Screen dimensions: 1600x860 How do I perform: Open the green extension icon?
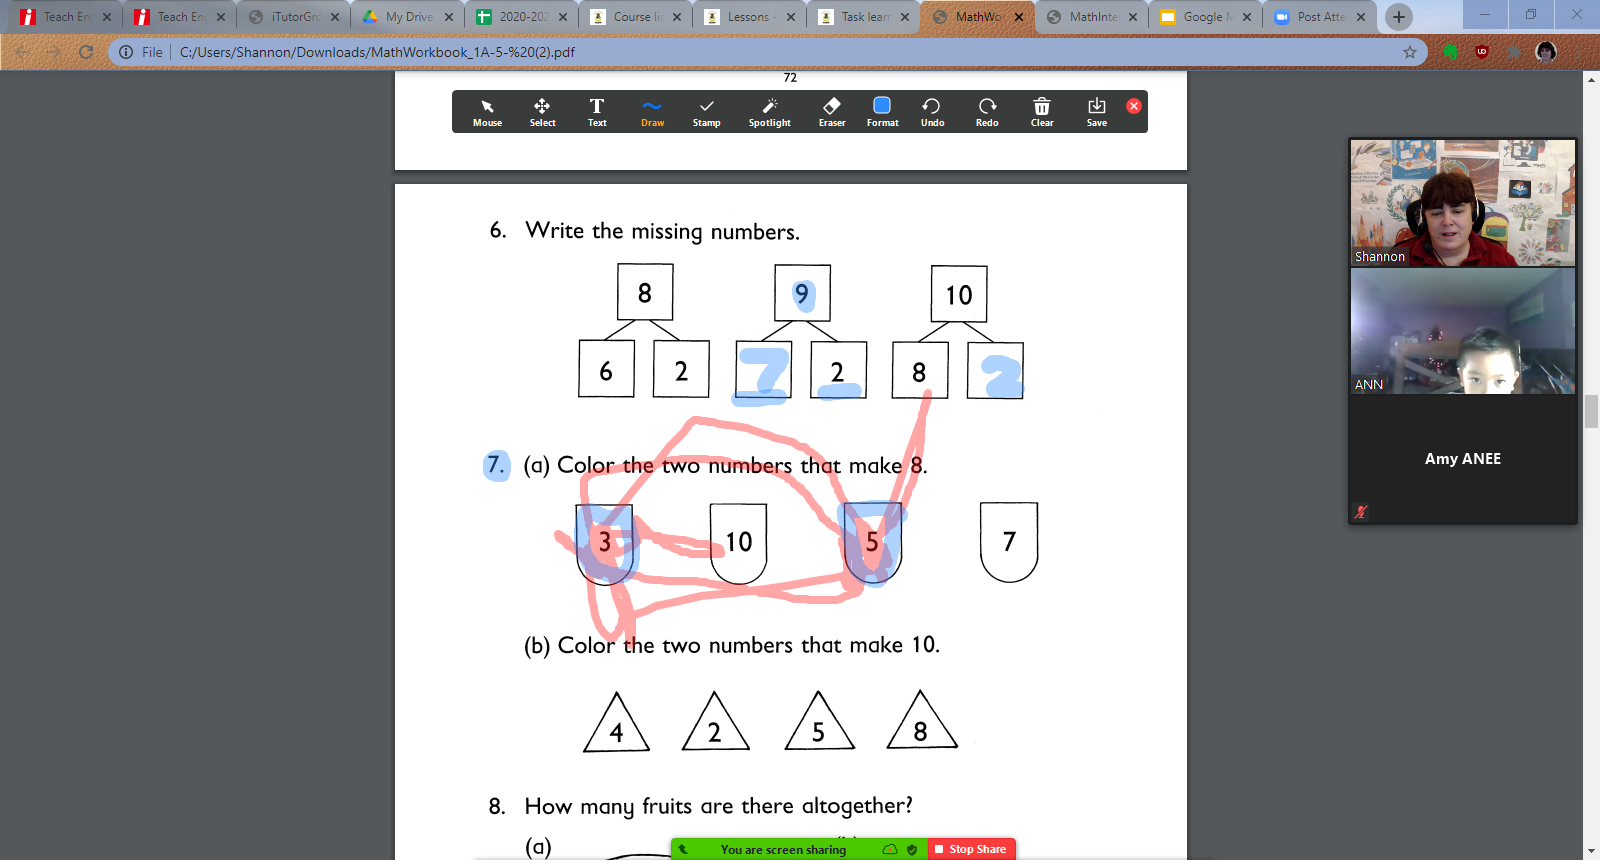(1450, 52)
